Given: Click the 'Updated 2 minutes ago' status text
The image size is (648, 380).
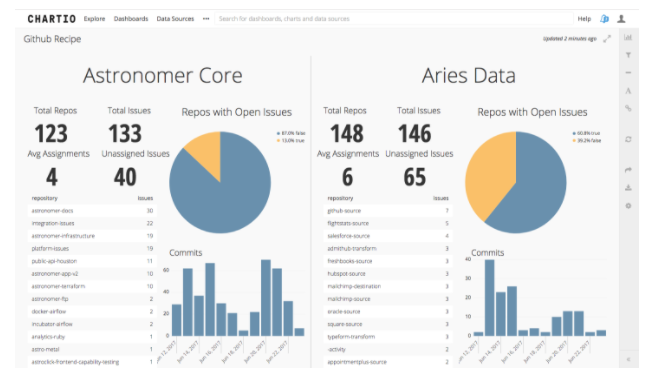Looking at the screenshot, I should pyautogui.click(x=569, y=38).
